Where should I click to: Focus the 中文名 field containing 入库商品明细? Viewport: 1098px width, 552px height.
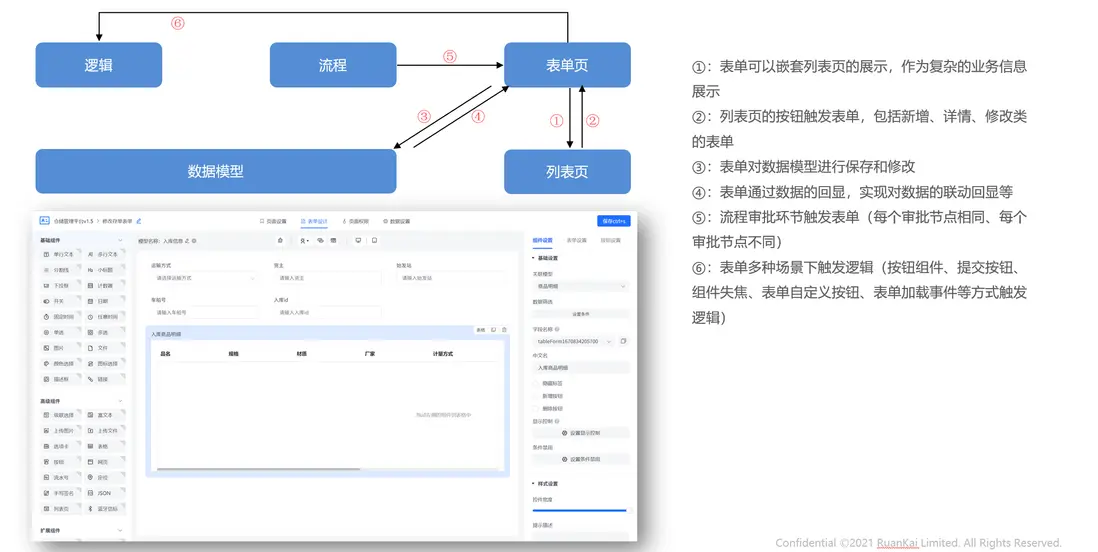coord(581,368)
